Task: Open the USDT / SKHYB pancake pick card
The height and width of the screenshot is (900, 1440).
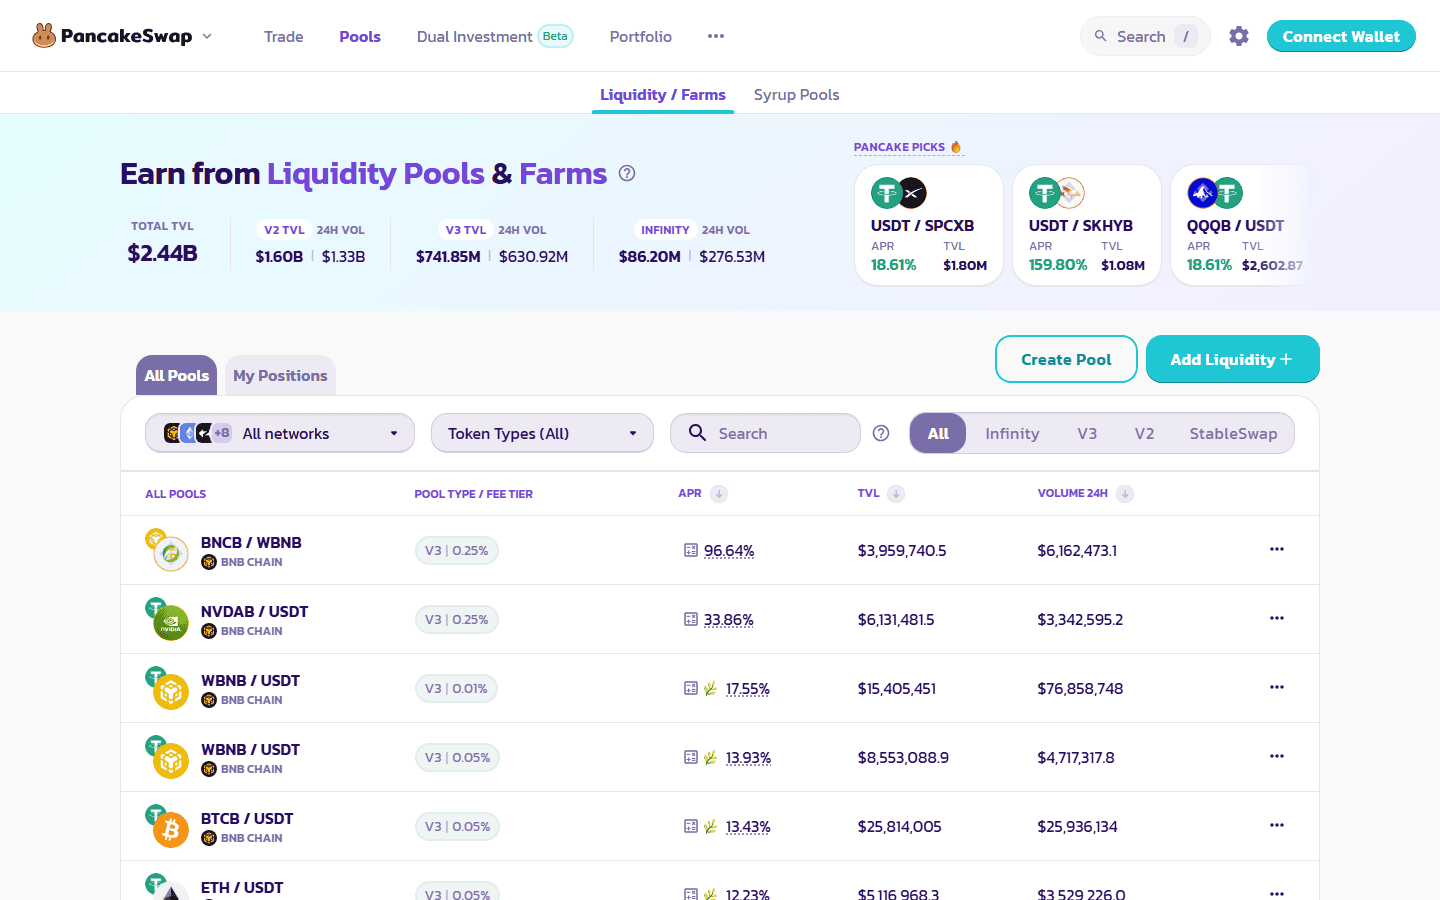Action: pos(1087,225)
